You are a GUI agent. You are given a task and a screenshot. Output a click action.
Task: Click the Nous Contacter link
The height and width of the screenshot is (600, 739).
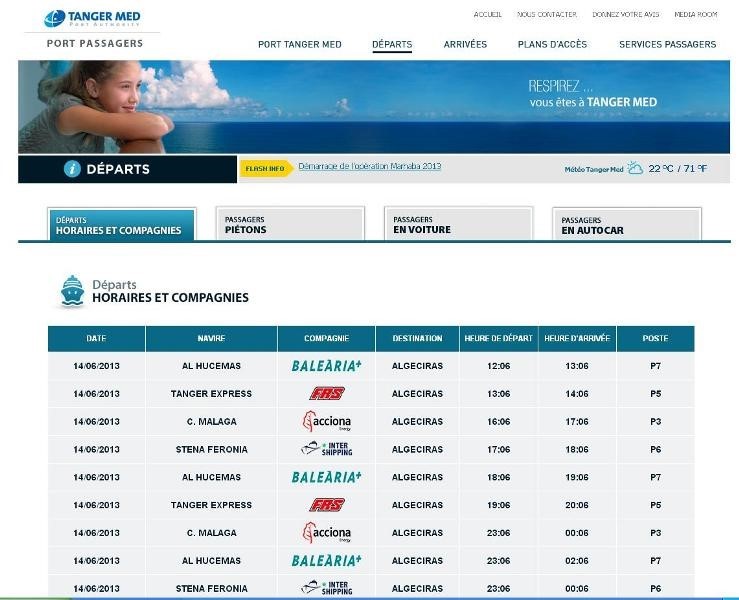(546, 15)
